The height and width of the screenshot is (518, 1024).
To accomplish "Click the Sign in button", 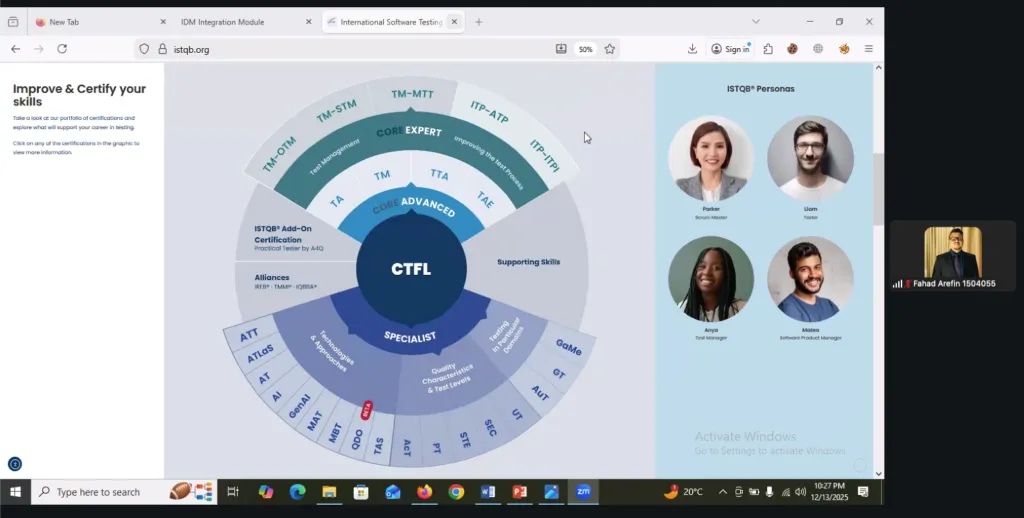I will 730,49.
